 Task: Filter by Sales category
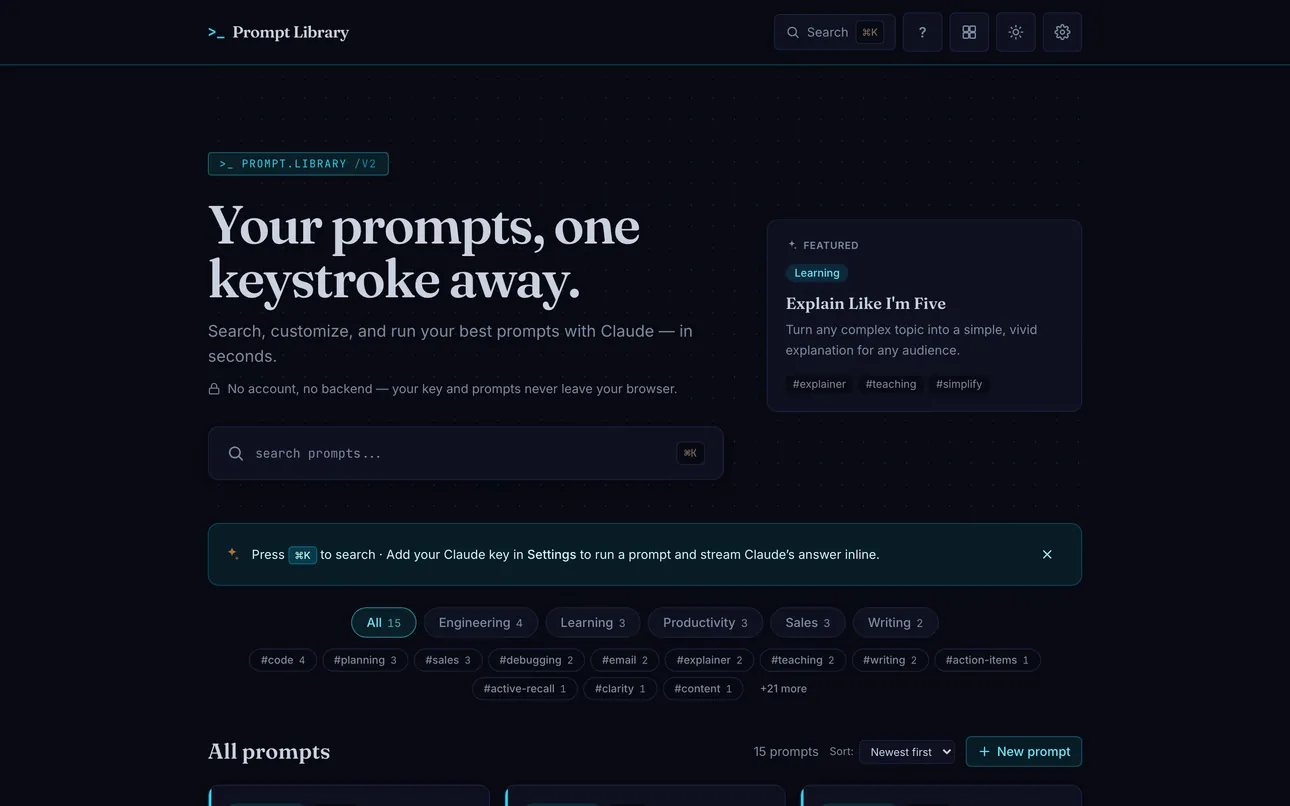tap(807, 622)
